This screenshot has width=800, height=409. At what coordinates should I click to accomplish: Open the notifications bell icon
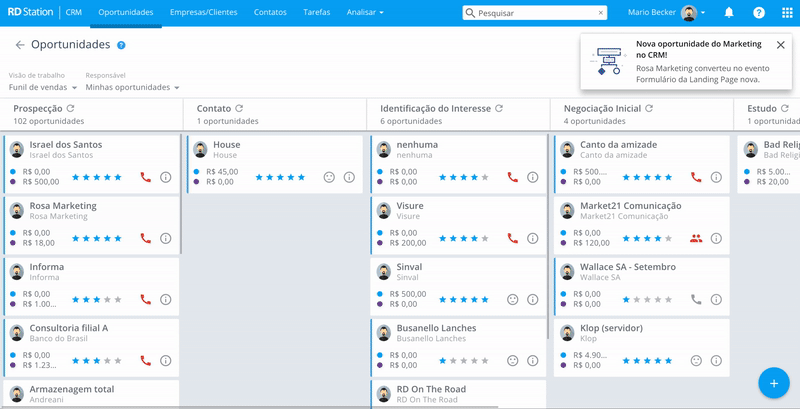[x=729, y=13]
